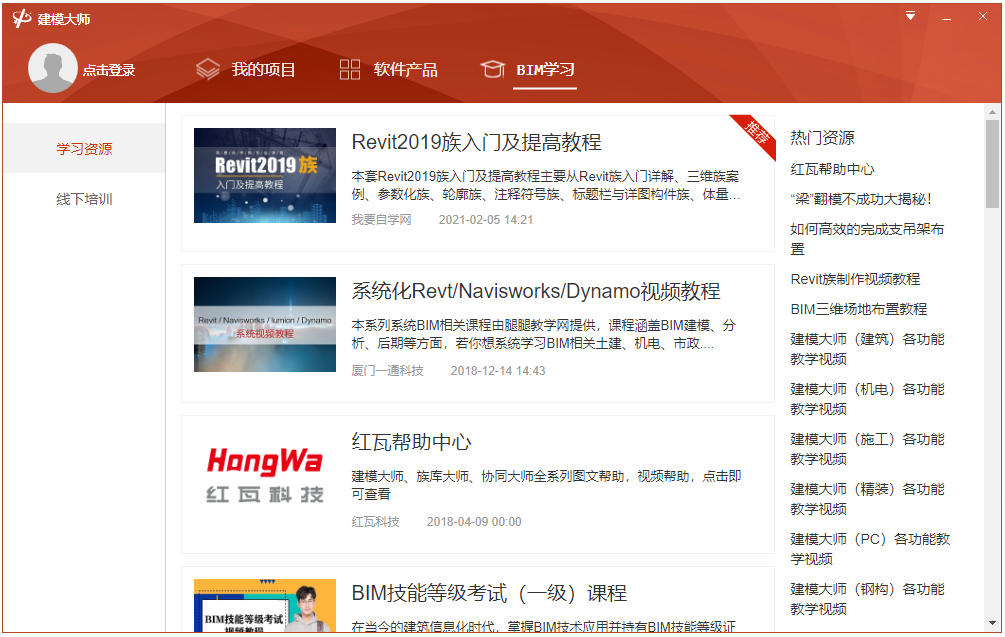1005x637 pixels.
Task: Click the date 2018-12-14 14:43
Action: click(498, 370)
